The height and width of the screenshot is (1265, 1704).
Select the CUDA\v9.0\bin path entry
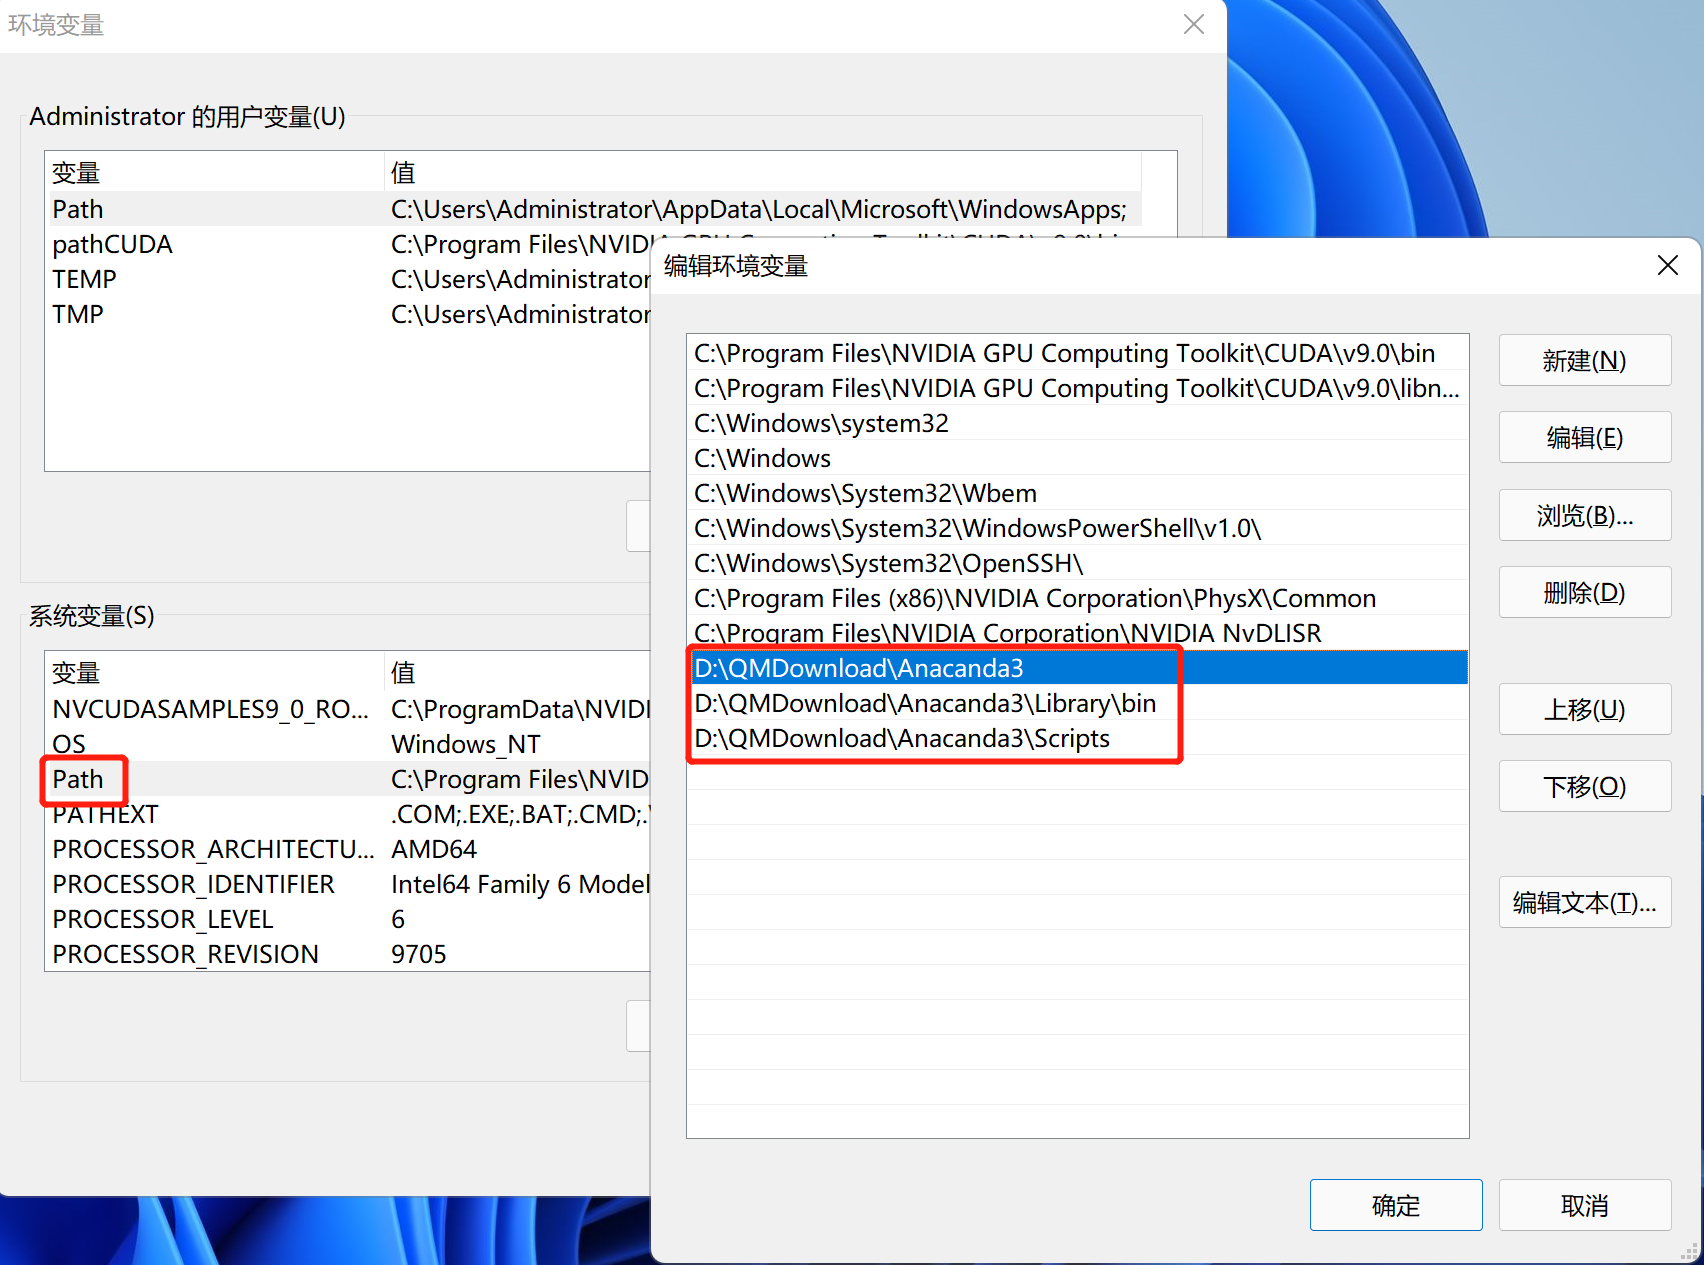point(1077,353)
